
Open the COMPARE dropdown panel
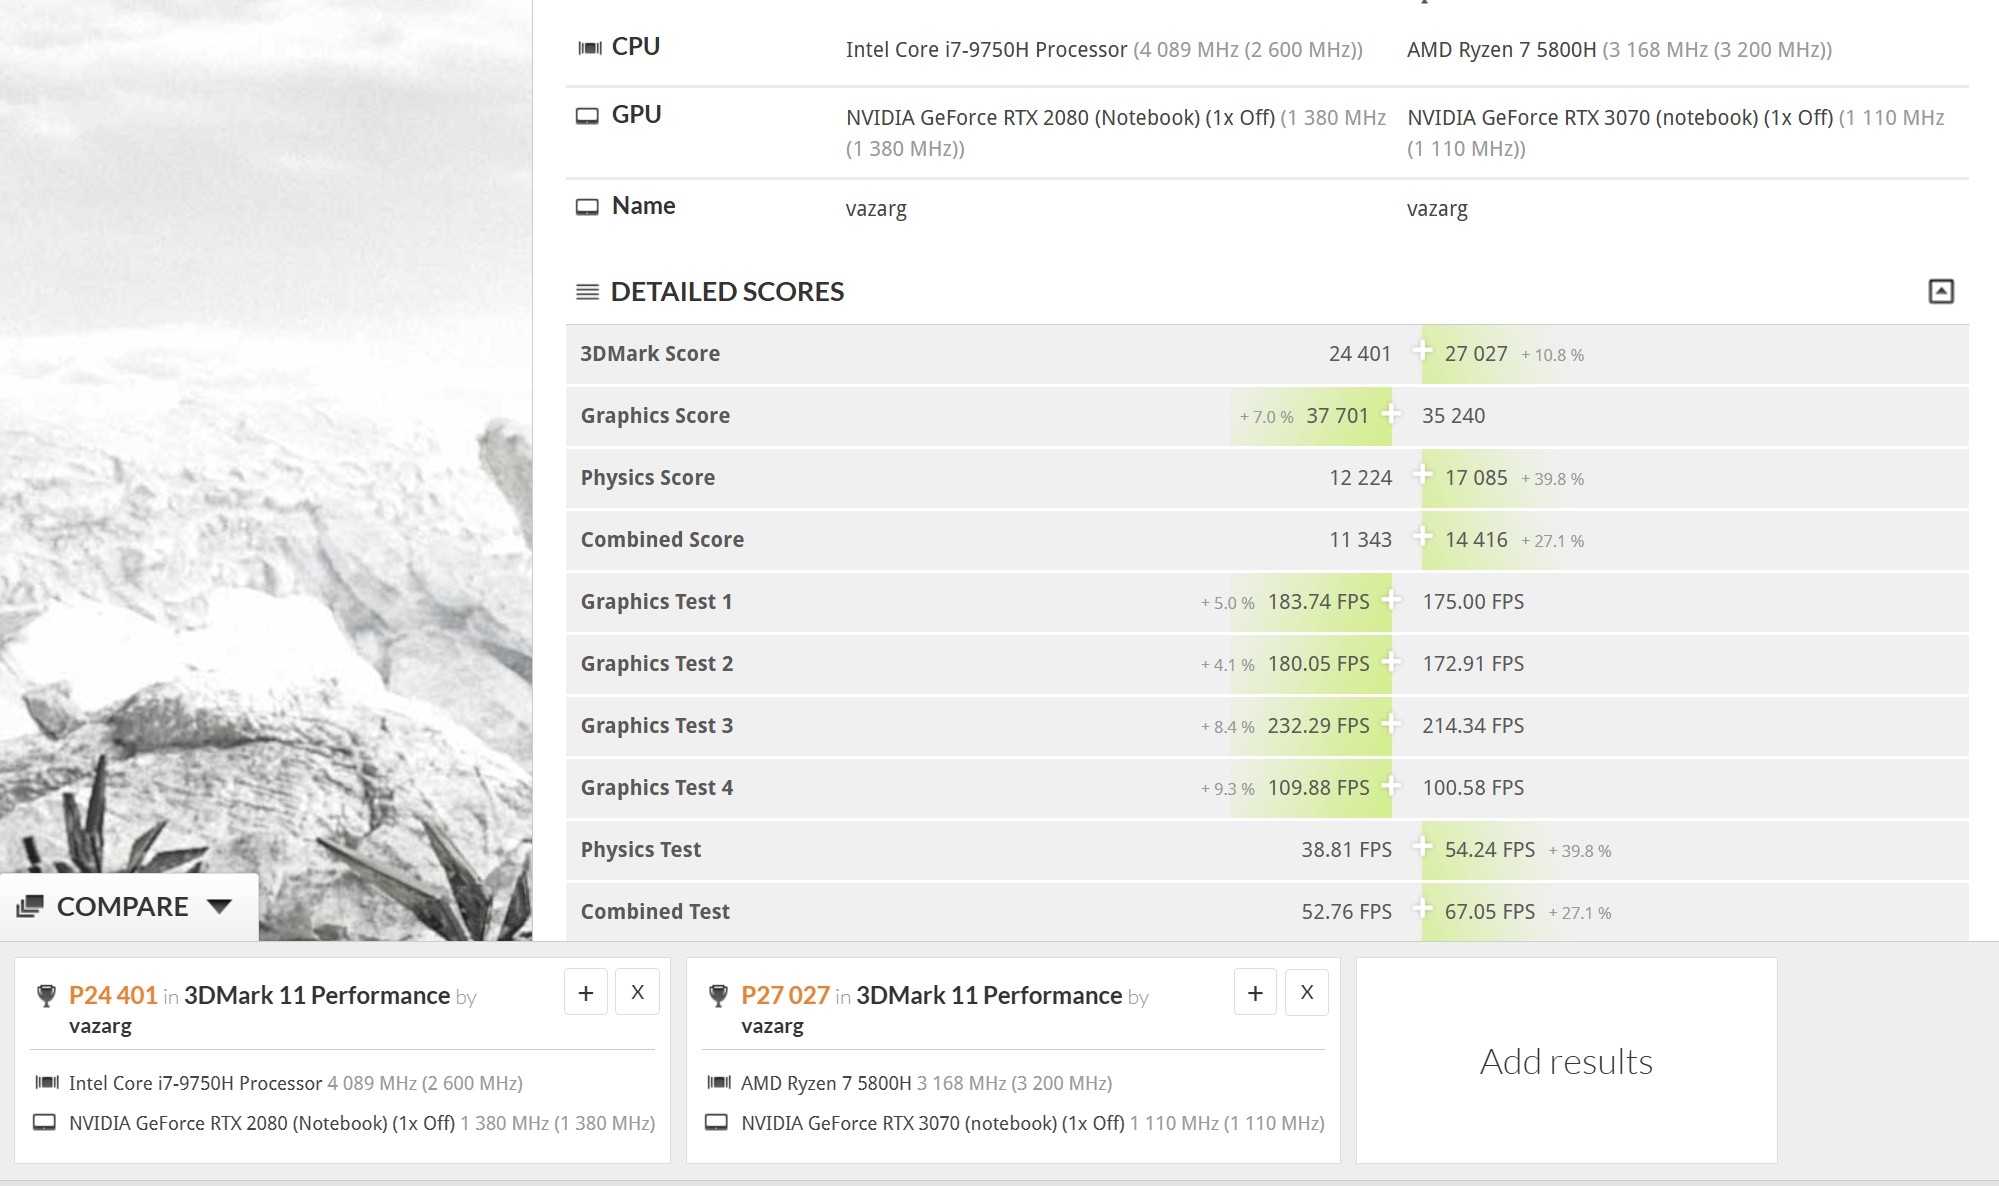(129, 906)
